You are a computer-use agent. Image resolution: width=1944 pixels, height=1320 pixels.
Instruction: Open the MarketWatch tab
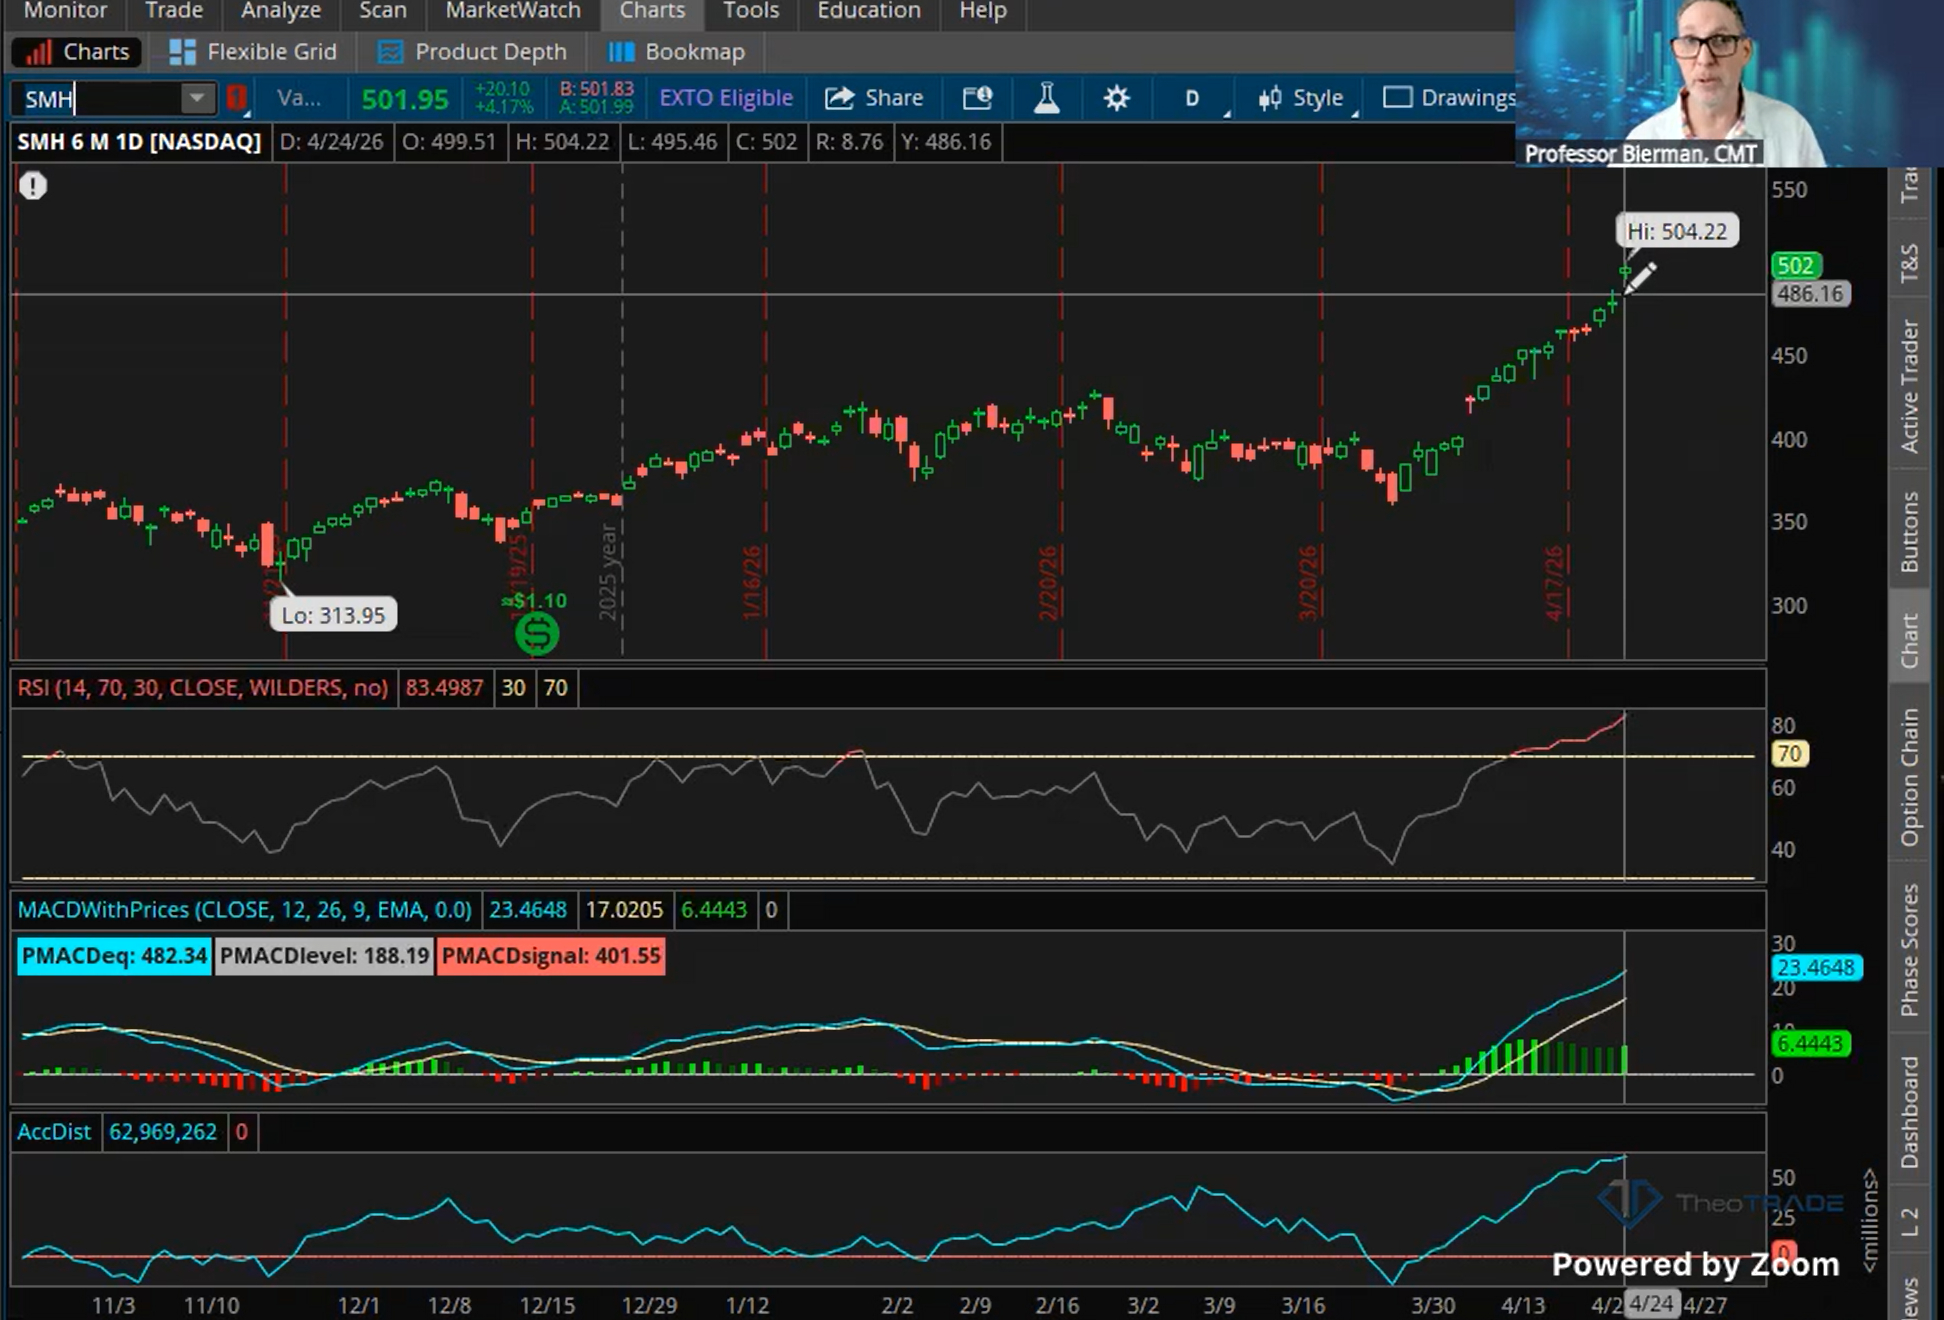coord(513,11)
